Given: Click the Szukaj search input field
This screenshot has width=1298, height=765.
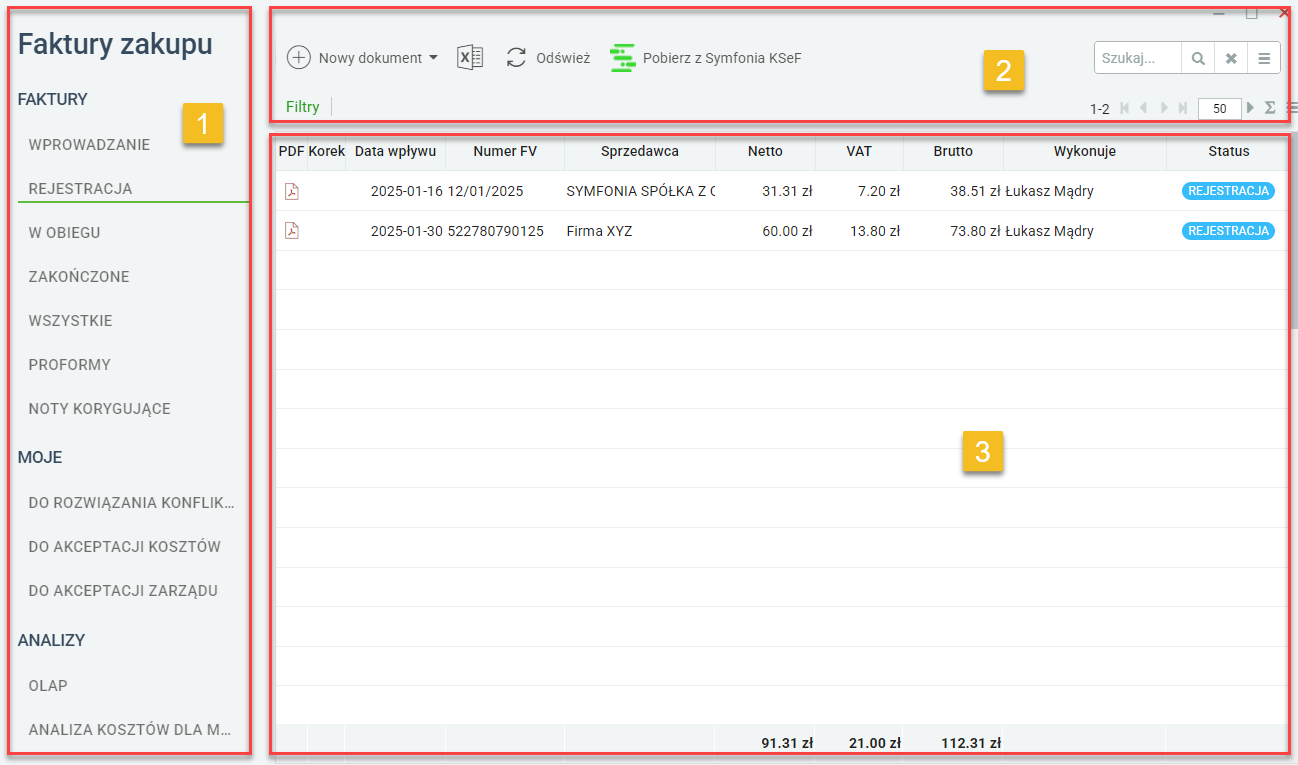Looking at the screenshot, I should [1138, 59].
